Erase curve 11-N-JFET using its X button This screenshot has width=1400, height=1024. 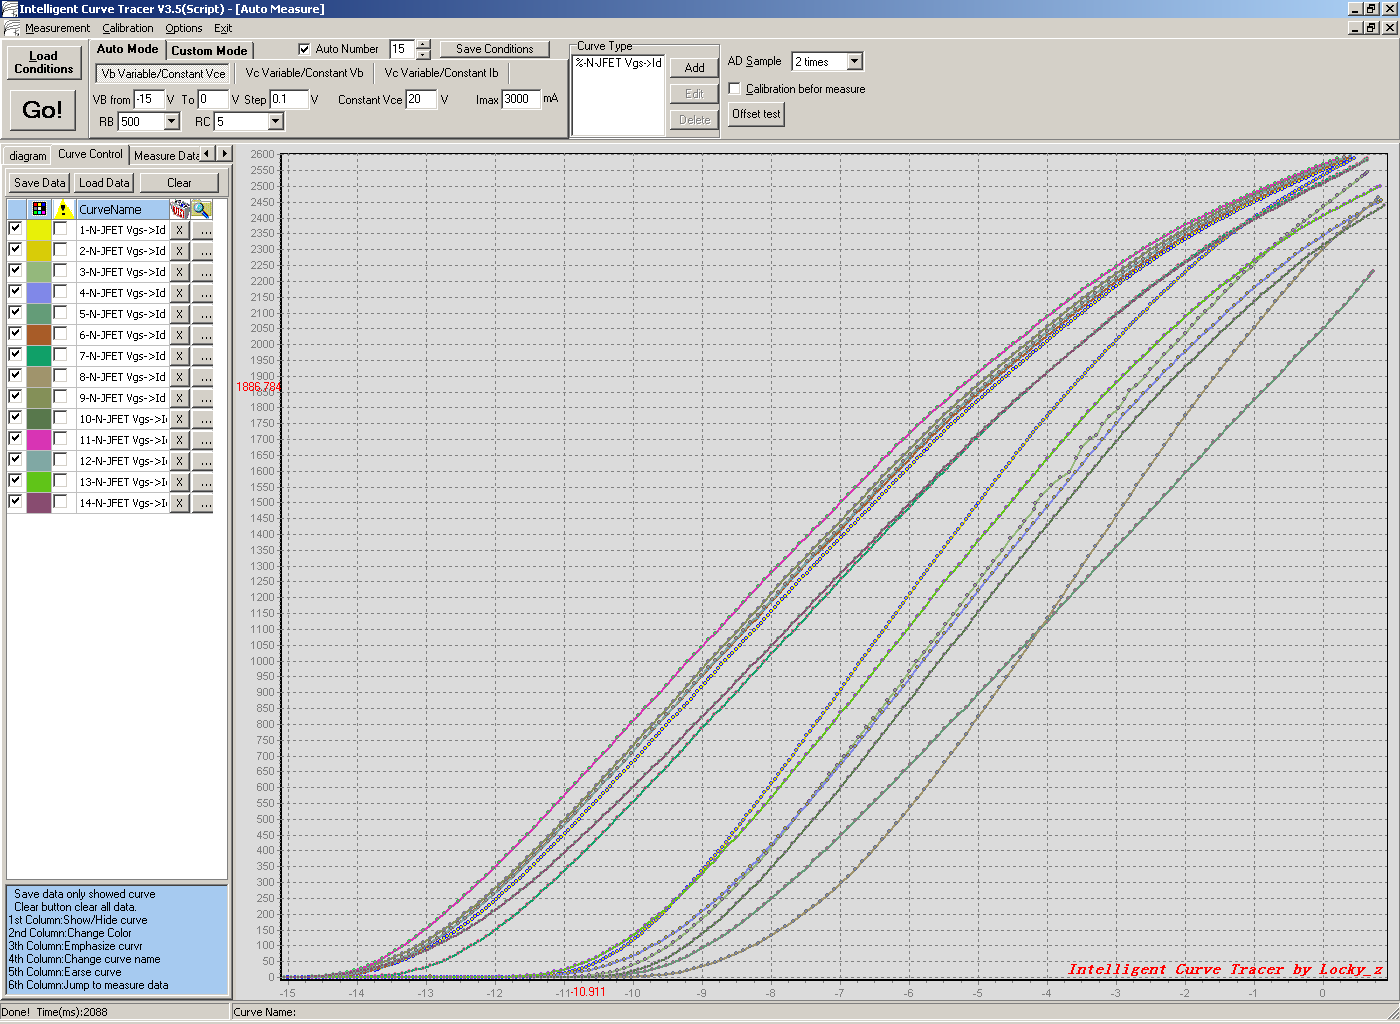point(179,440)
